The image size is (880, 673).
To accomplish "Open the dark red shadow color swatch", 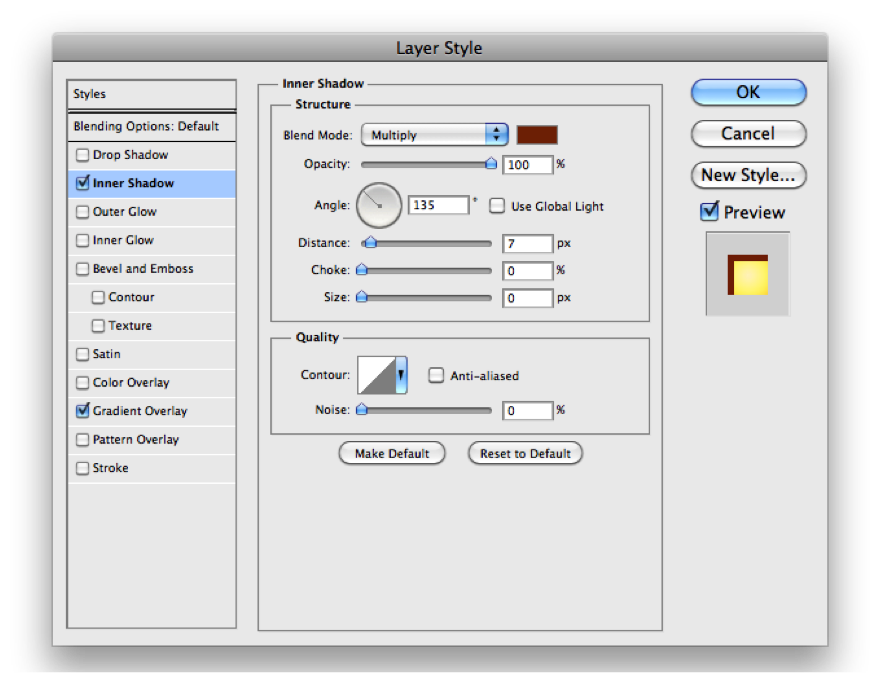I will coord(537,135).
